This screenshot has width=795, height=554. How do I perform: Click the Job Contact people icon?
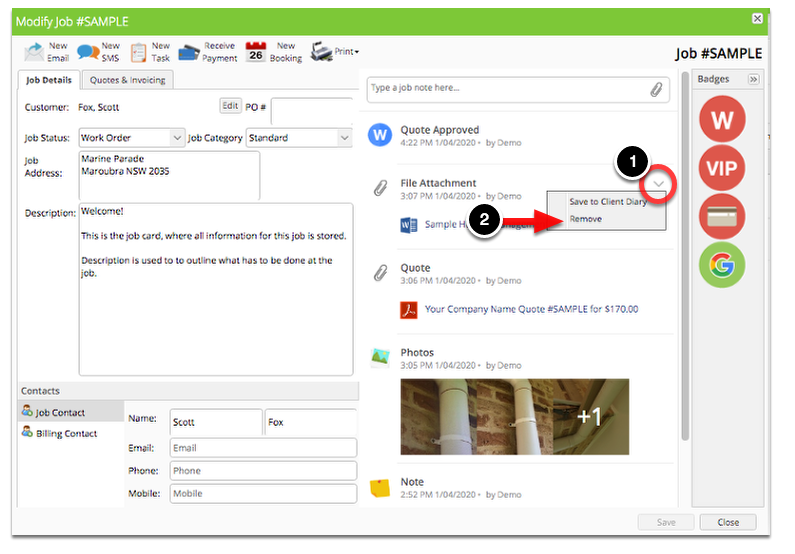(27, 411)
